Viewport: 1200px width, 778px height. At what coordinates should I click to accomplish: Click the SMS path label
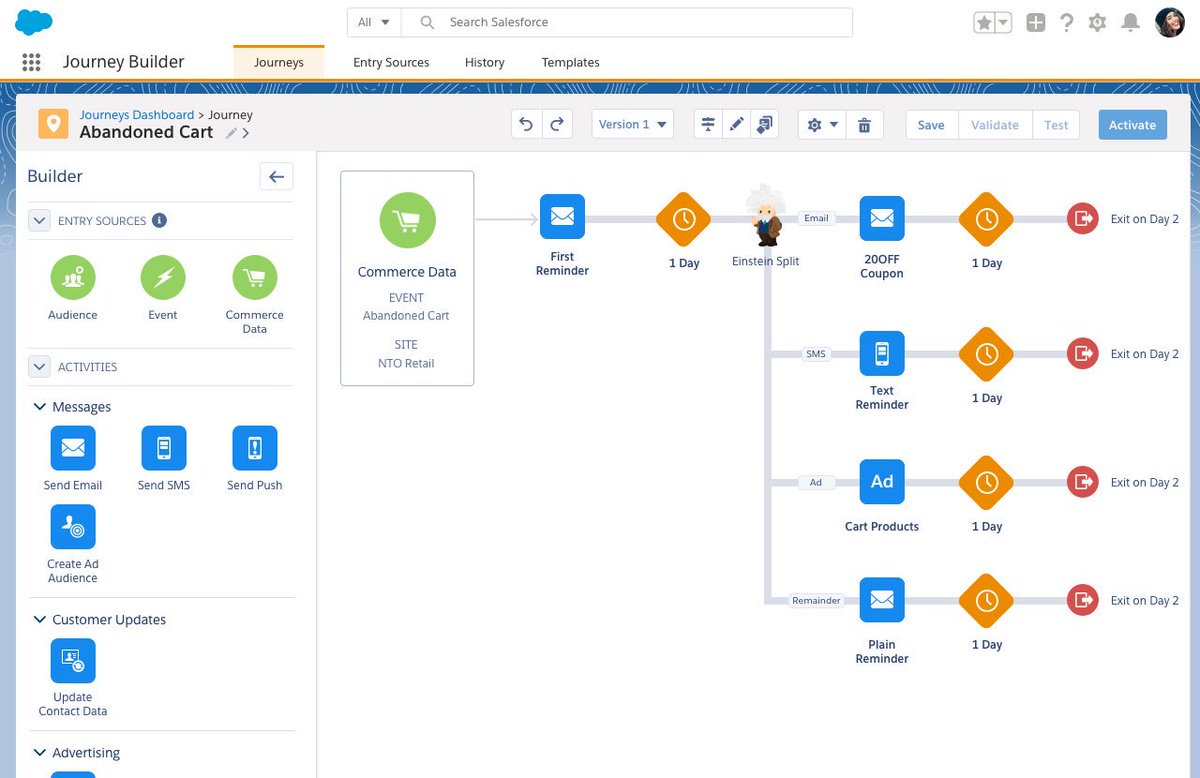coord(816,354)
